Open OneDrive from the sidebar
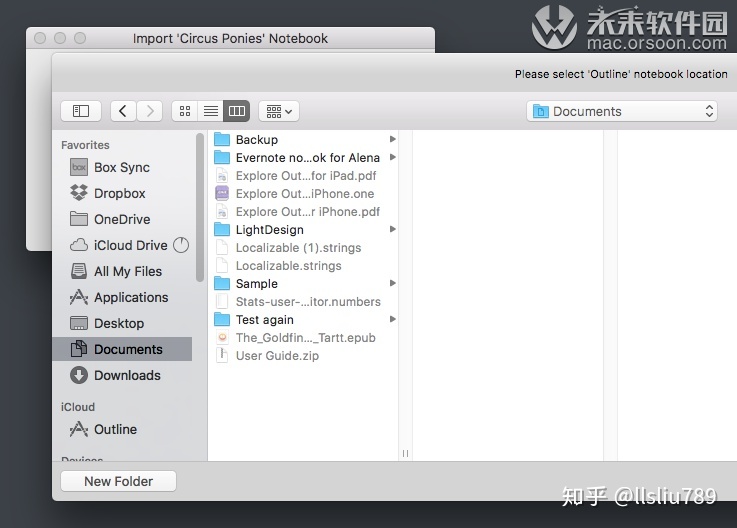This screenshot has height=528, width=737. coord(122,219)
